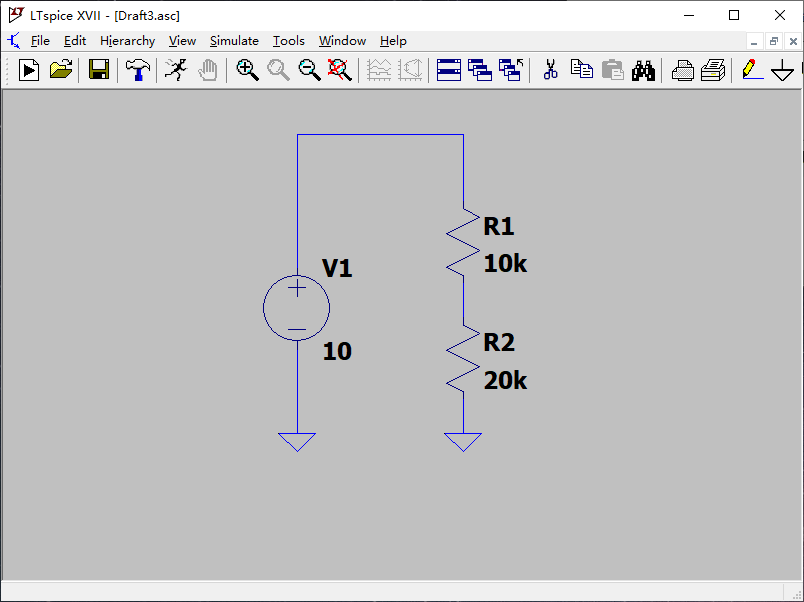
Task: Open the Help menu
Action: (393, 41)
